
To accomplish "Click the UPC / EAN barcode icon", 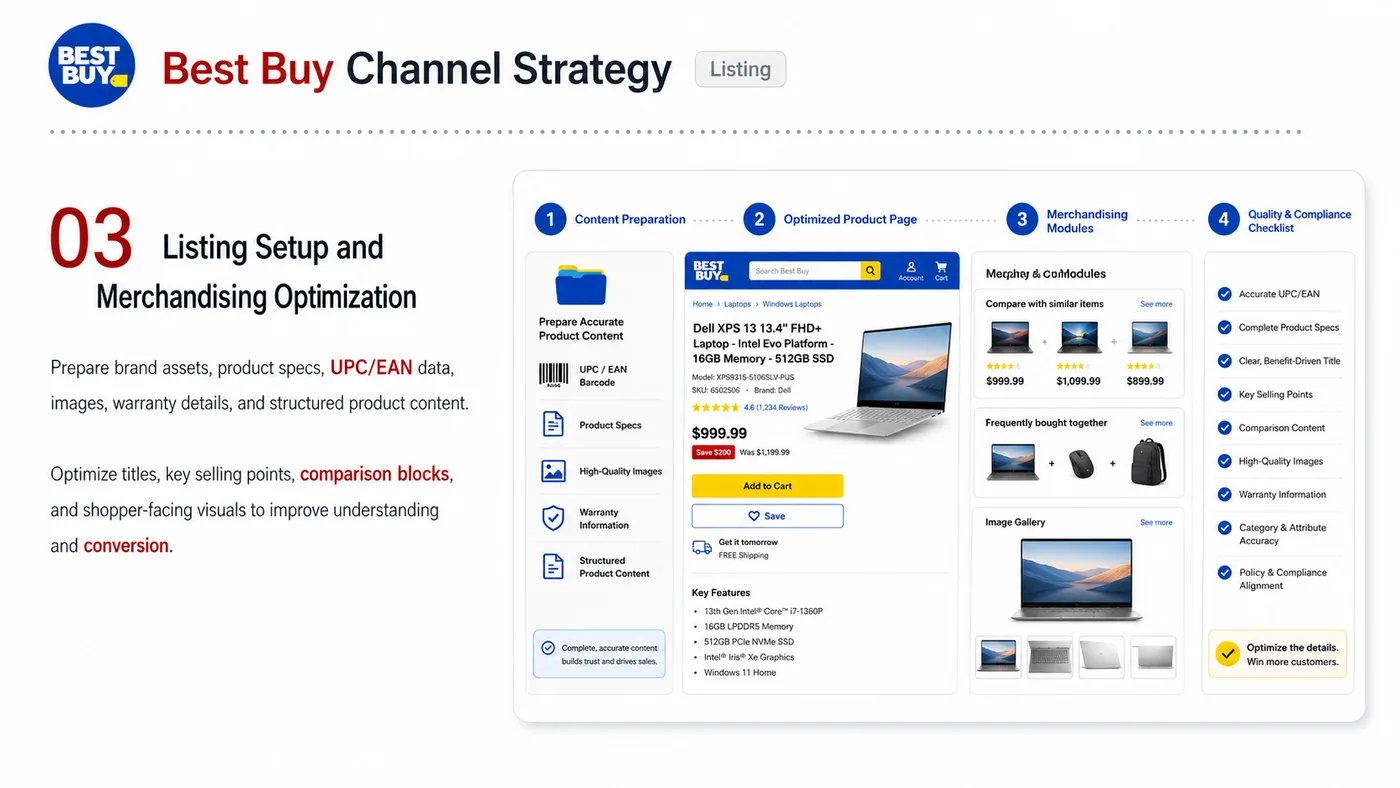I will (553, 376).
